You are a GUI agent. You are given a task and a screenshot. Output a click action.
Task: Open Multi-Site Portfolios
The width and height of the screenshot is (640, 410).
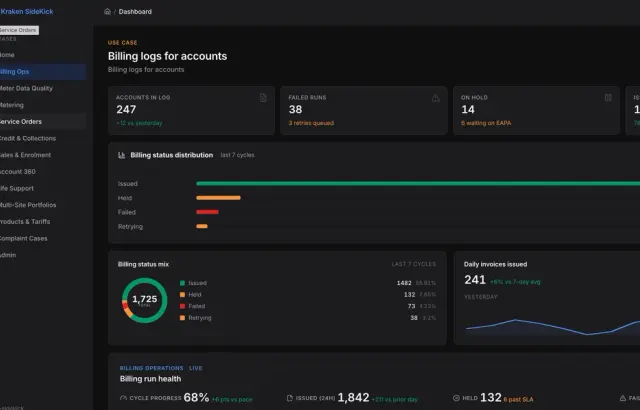[x=43, y=205]
